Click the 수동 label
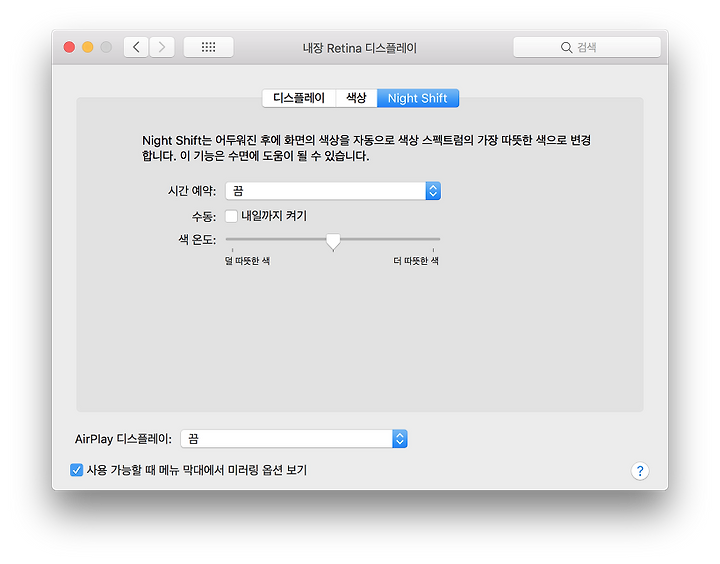720x564 pixels. (x=204, y=216)
